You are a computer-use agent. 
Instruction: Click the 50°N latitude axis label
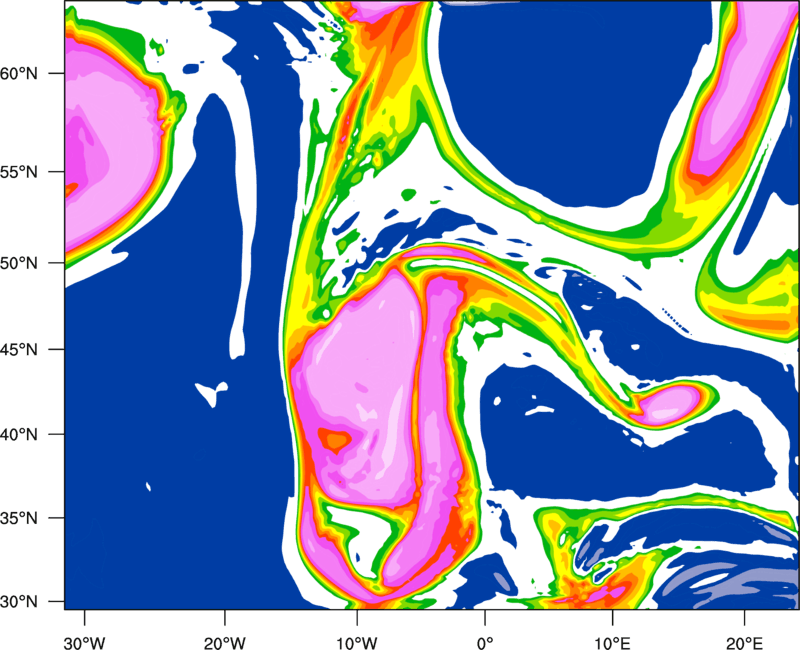pyautogui.click(x=19, y=263)
